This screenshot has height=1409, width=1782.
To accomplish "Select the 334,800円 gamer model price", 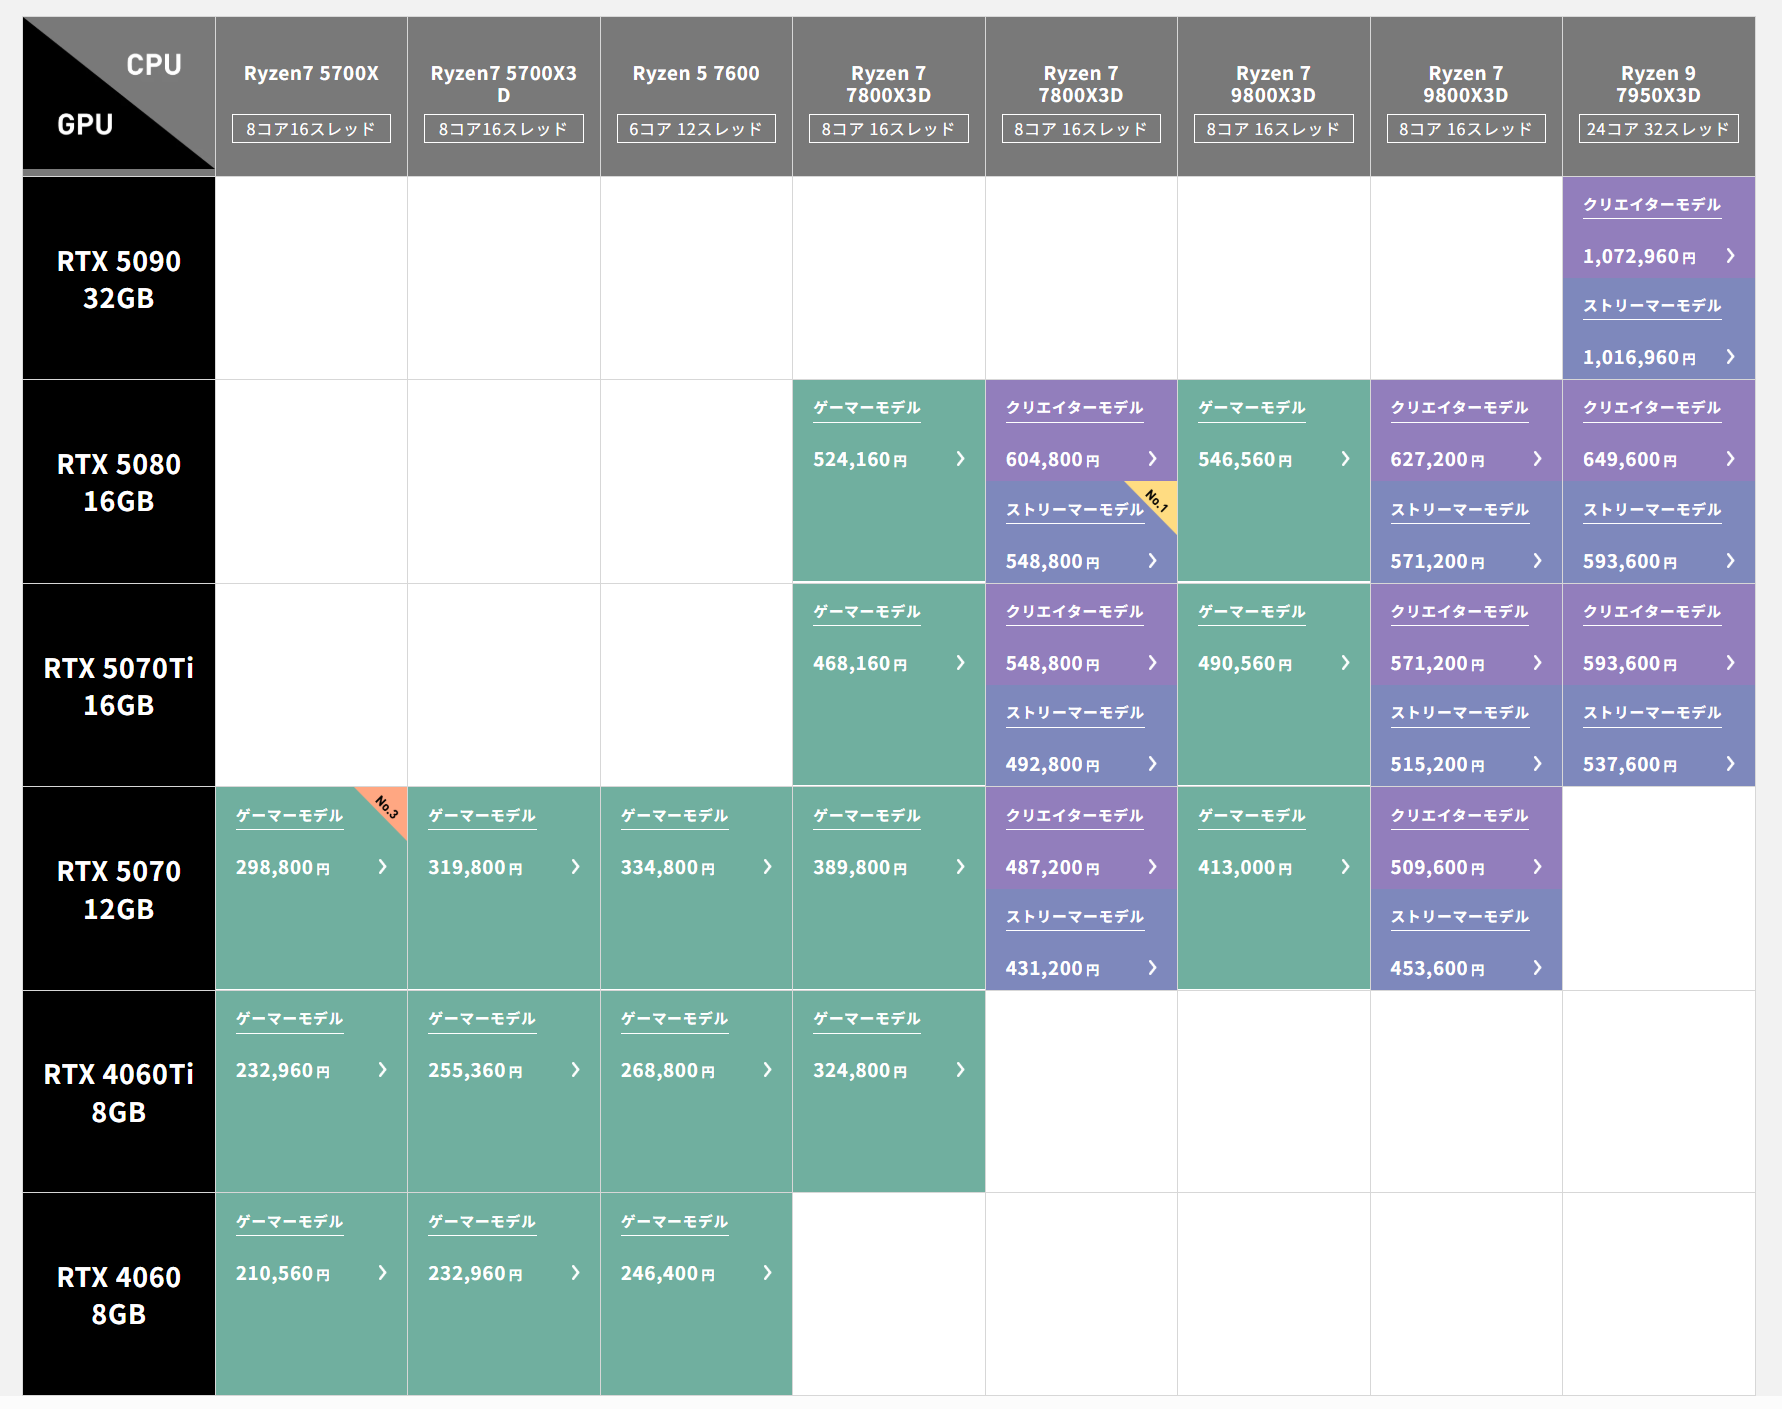I will [667, 867].
